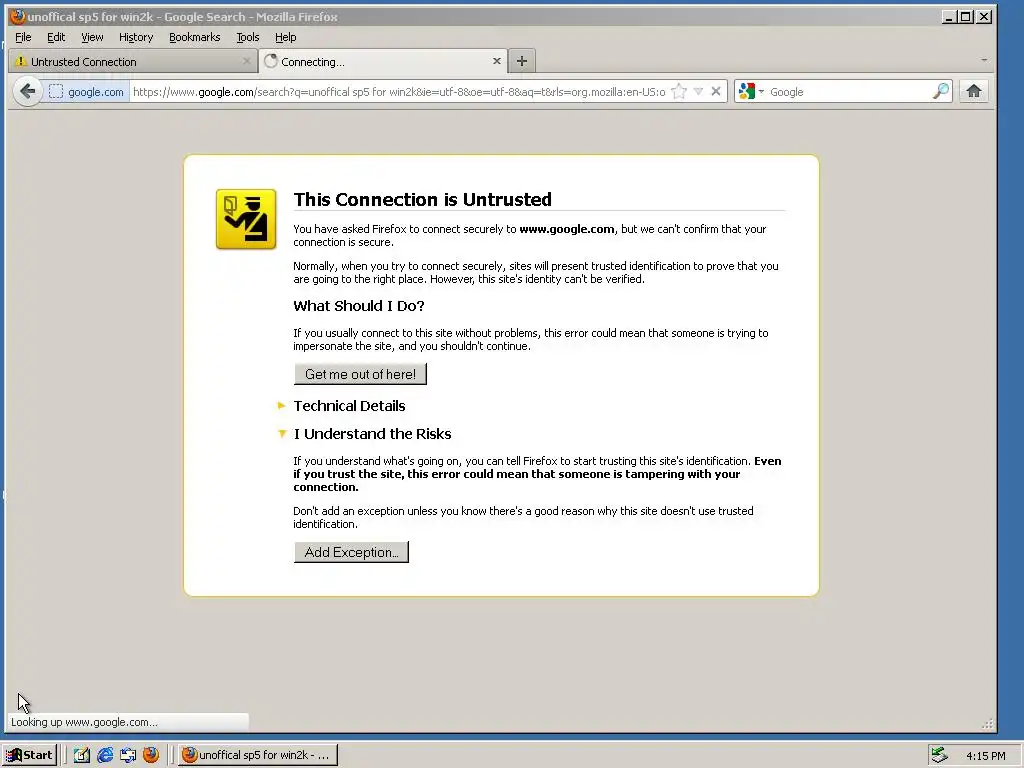Click the loading spinner on Connecting tab
Image resolution: width=1024 pixels, height=768 pixels.
[x=271, y=61]
